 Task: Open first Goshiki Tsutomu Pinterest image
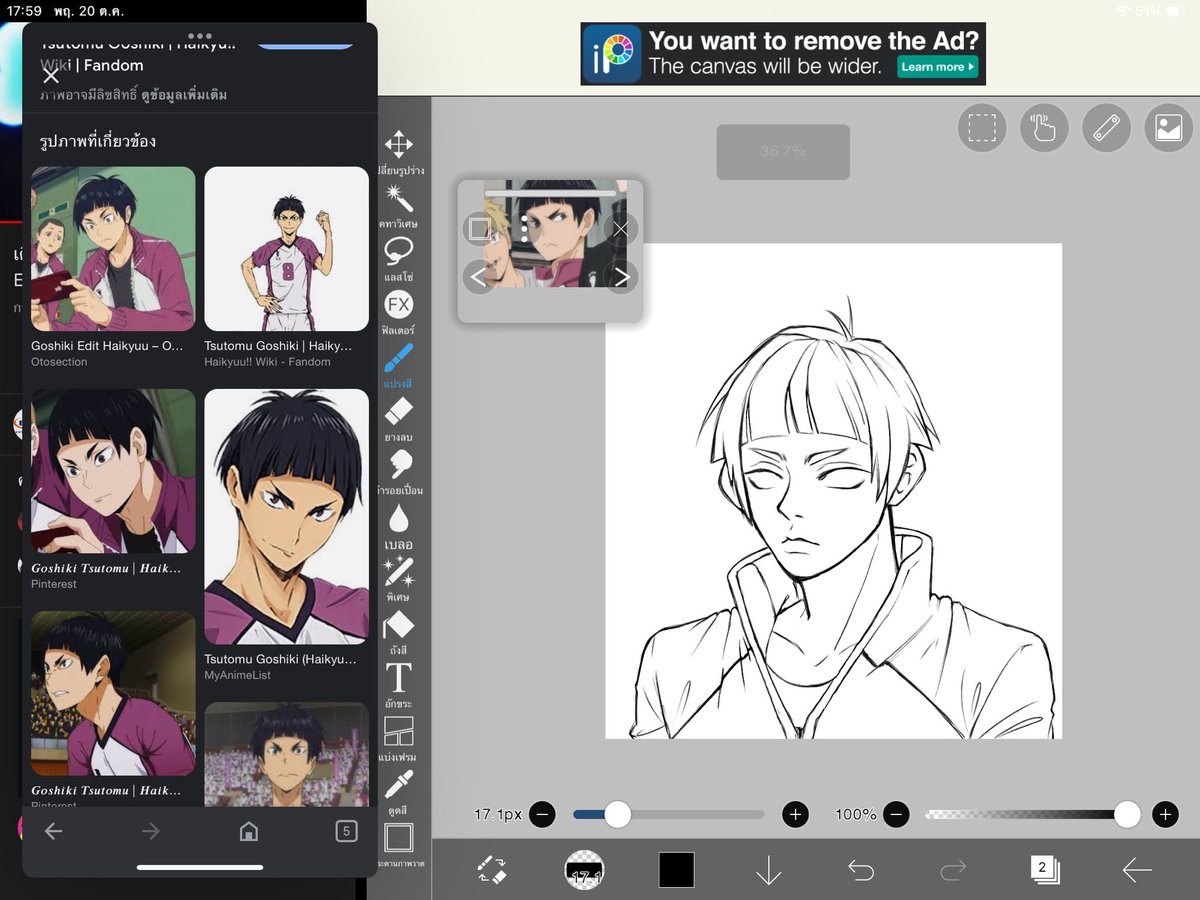(x=113, y=471)
